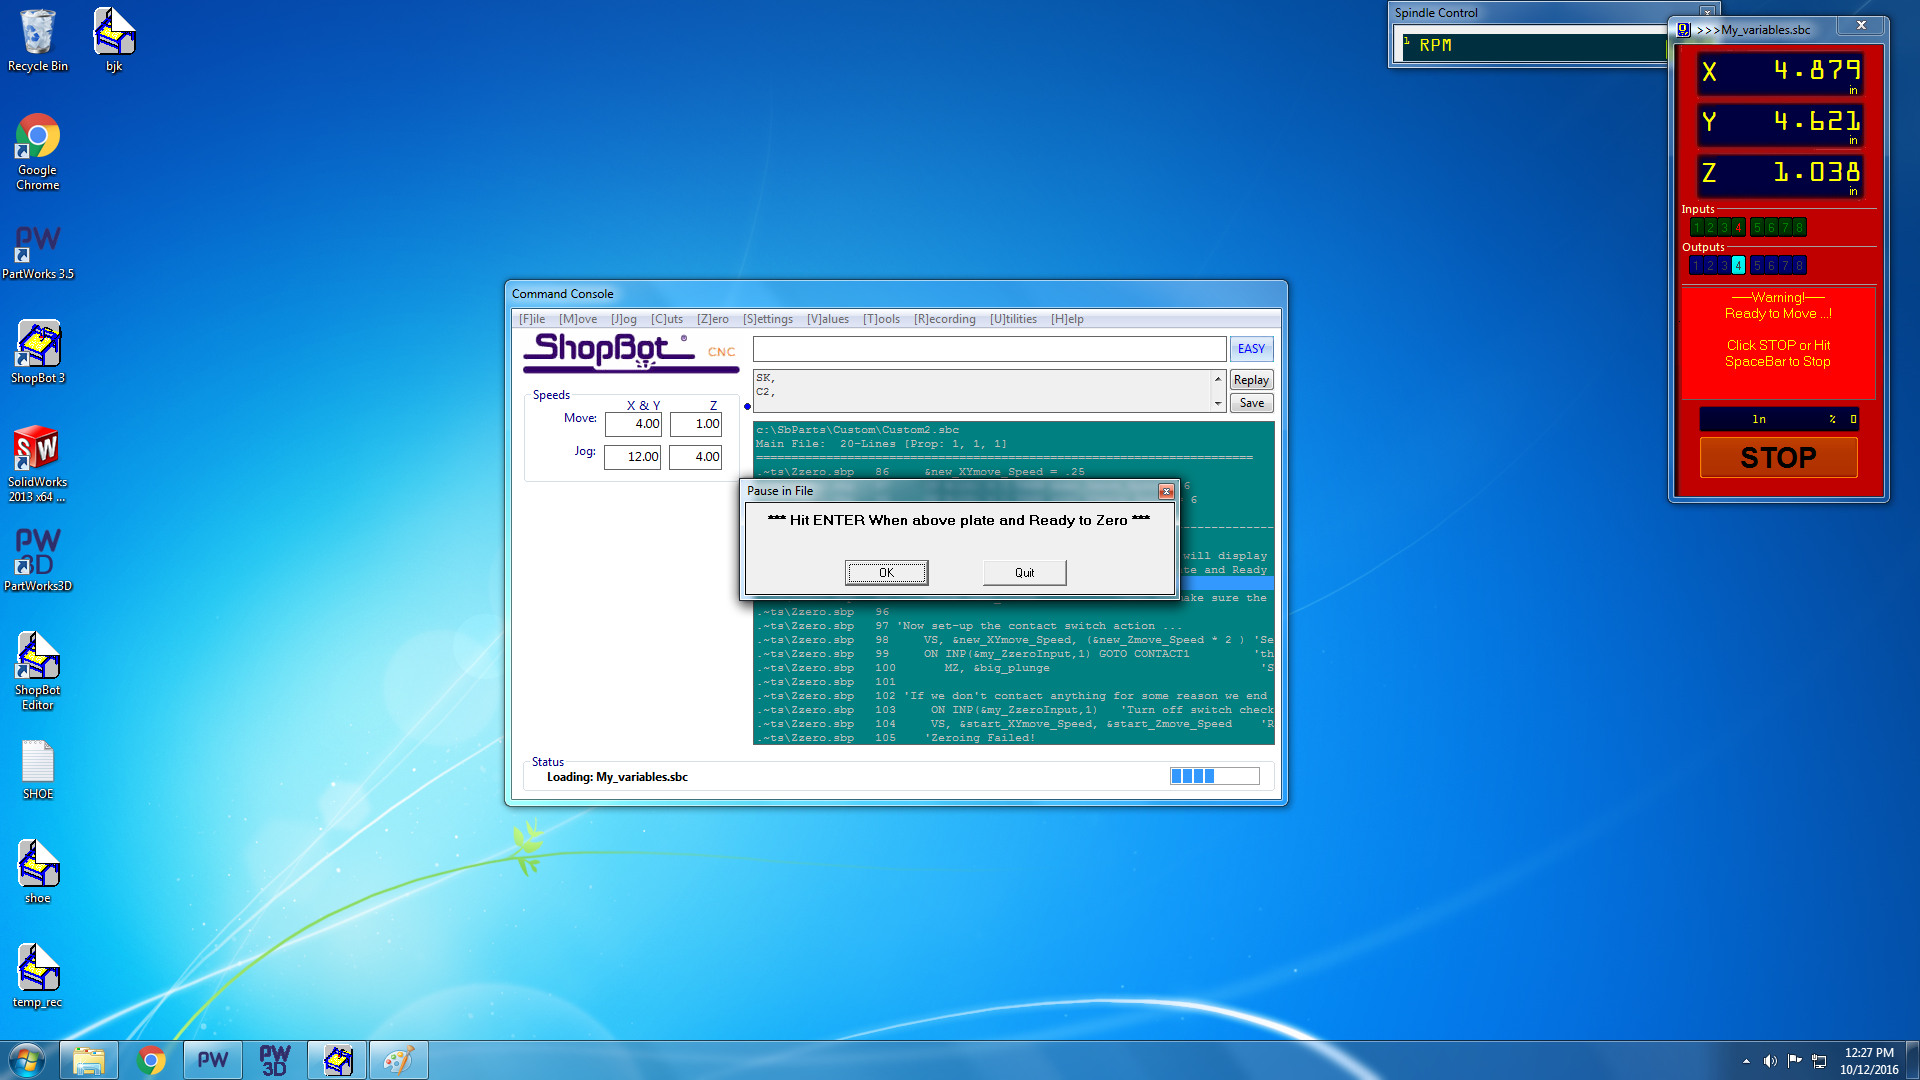The width and height of the screenshot is (1920, 1080).
Task: Open the [S]ettings menu
Action: point(768,319)
